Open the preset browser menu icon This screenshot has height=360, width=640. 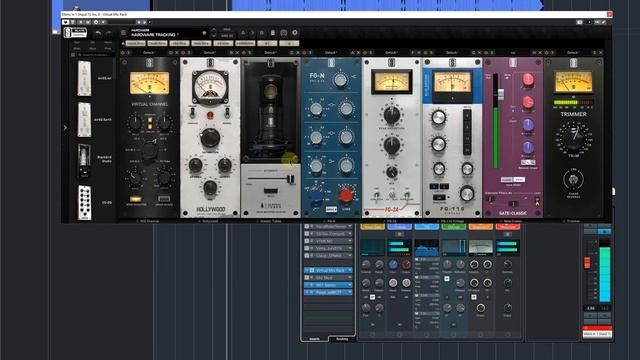[123, 33]
